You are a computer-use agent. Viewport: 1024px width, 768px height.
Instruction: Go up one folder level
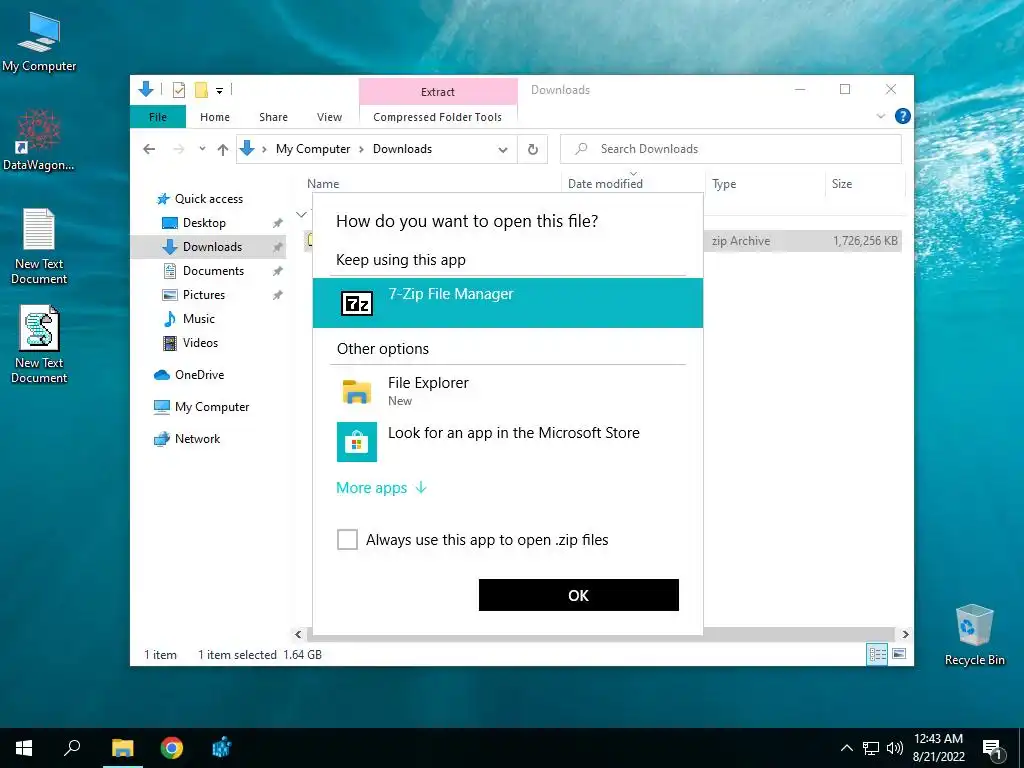(x=223, y=150)
